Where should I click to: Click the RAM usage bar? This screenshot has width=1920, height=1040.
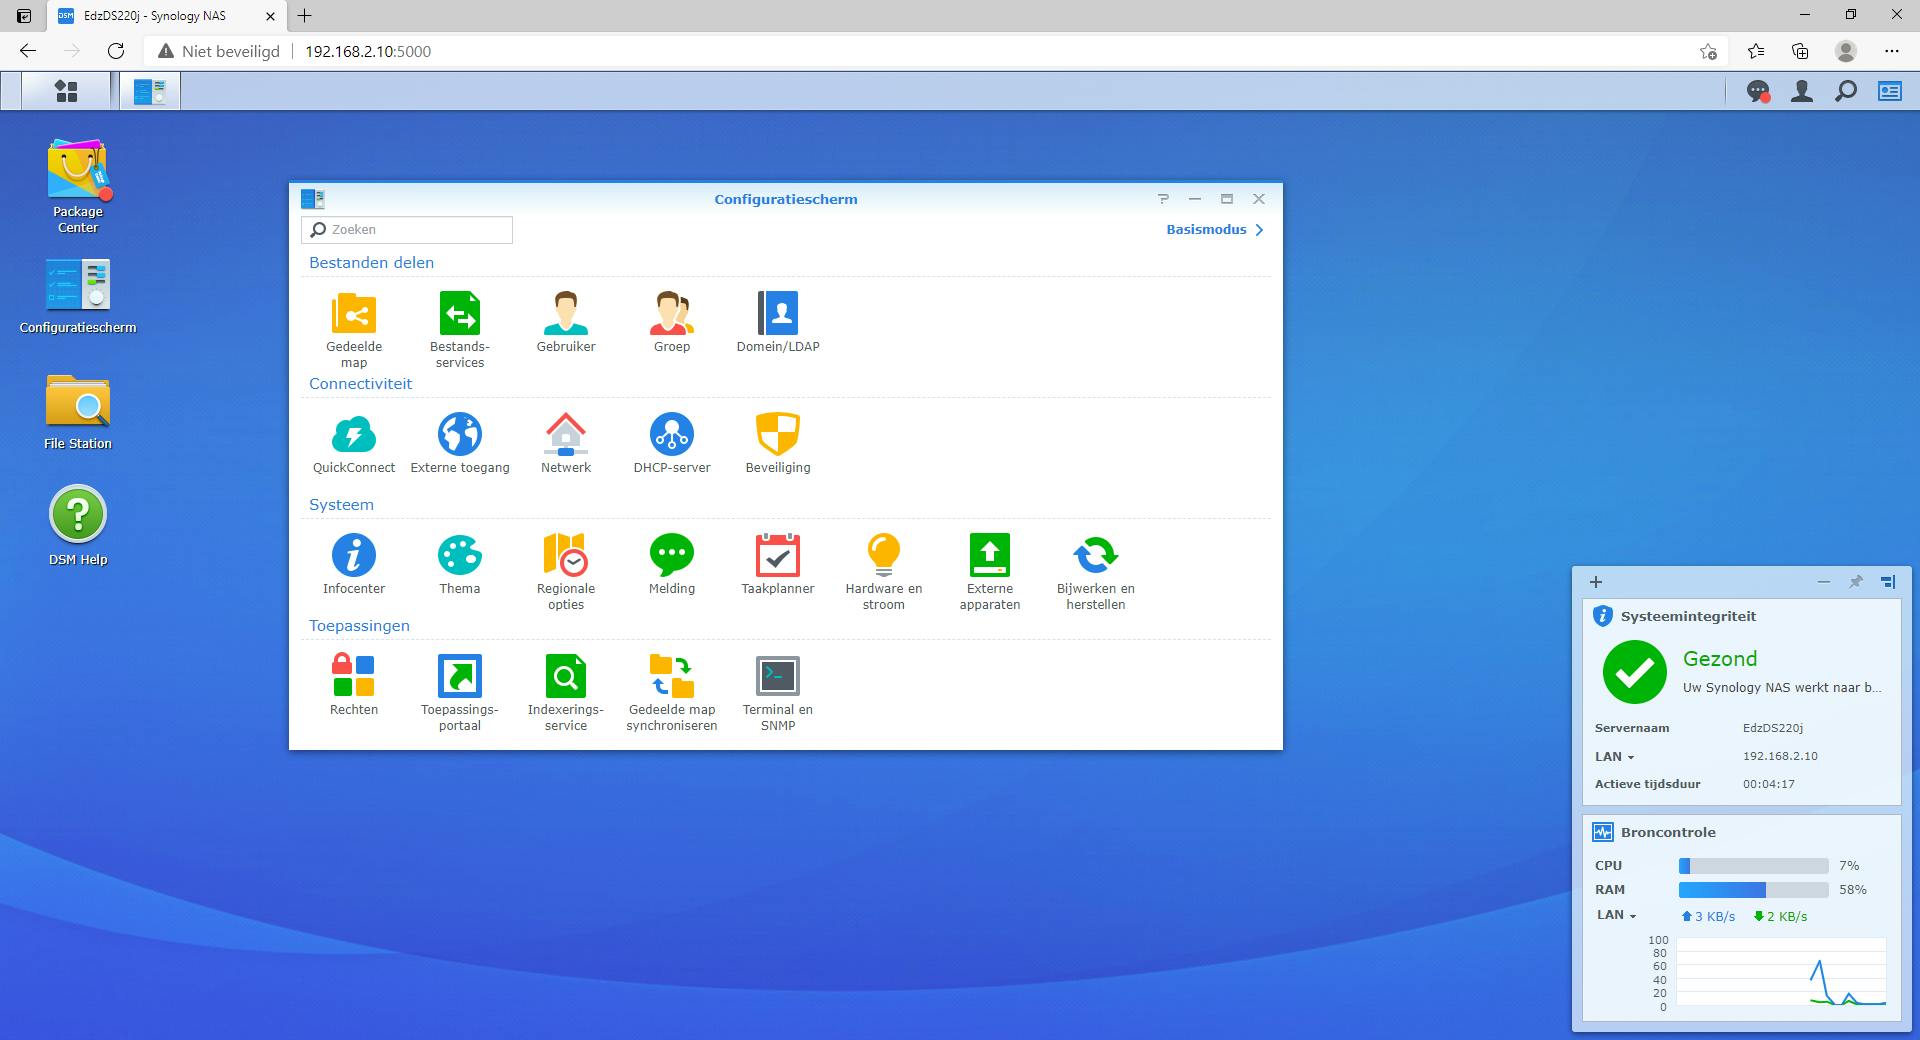click(x=1754, y=890)
